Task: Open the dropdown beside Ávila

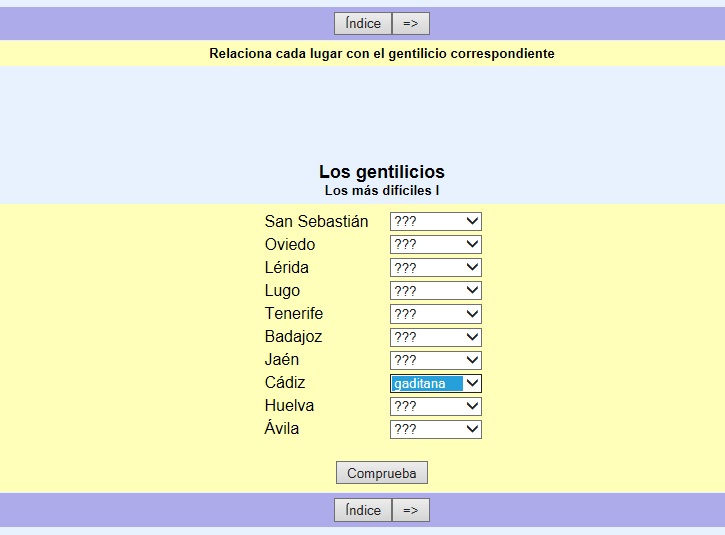Action: tap(435, 429)
